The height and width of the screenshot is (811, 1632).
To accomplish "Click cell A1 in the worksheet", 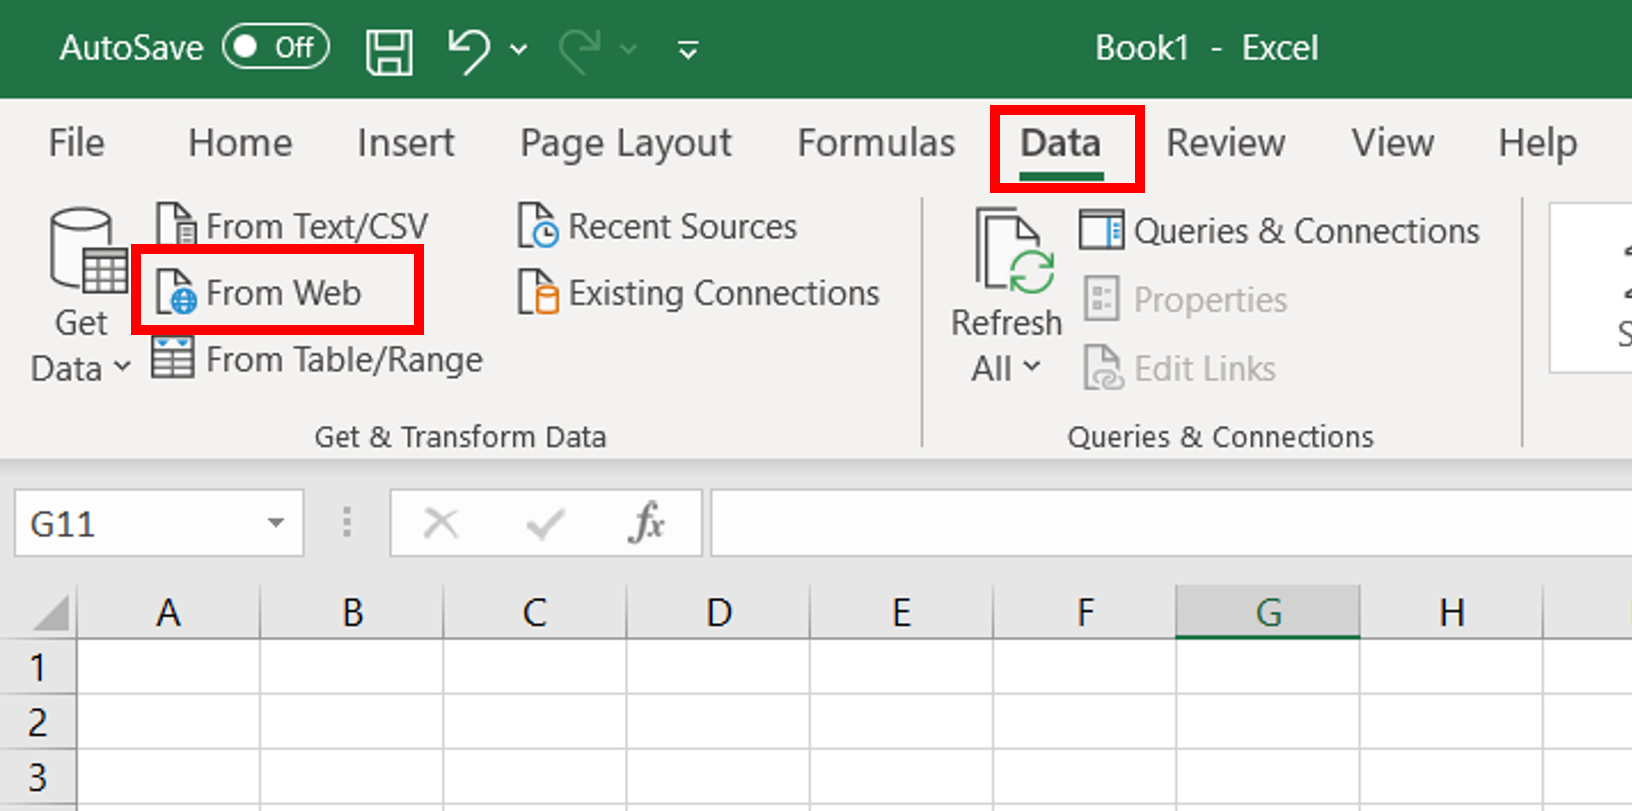I will 168,667.
